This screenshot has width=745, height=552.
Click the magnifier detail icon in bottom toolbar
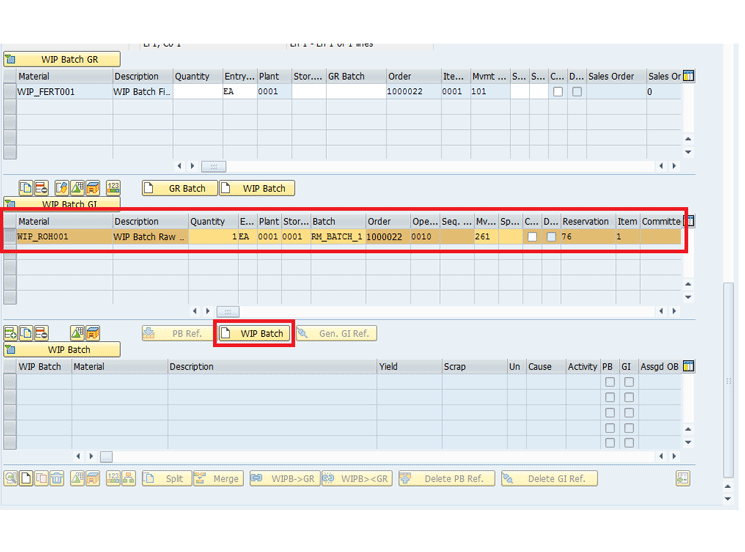(x=11, y=479)
